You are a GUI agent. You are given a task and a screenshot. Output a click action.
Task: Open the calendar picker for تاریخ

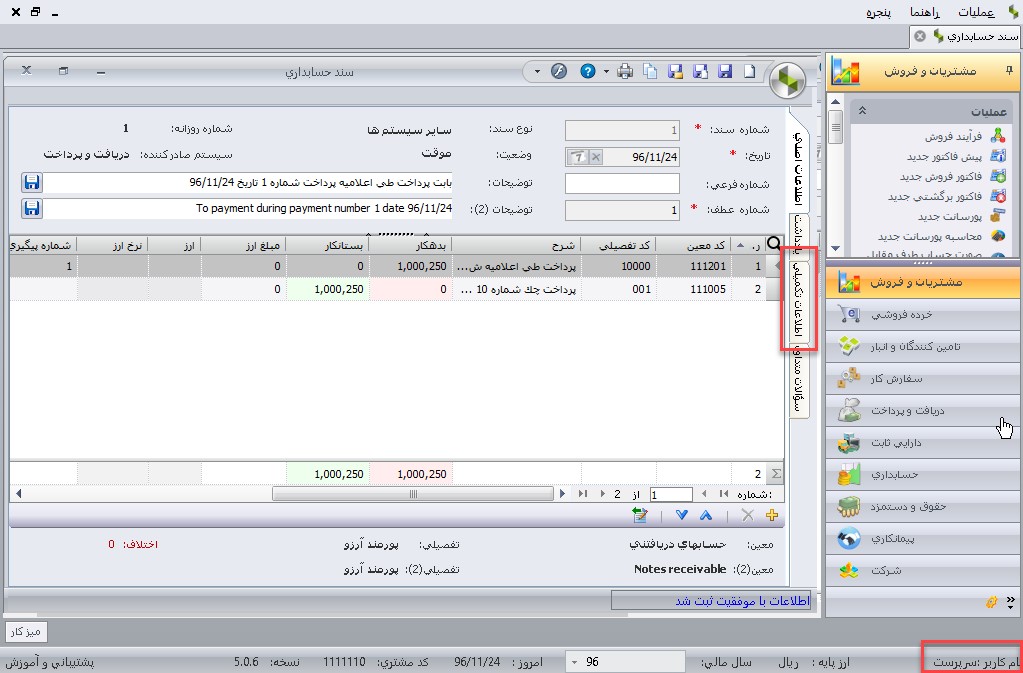pos(578,157)
